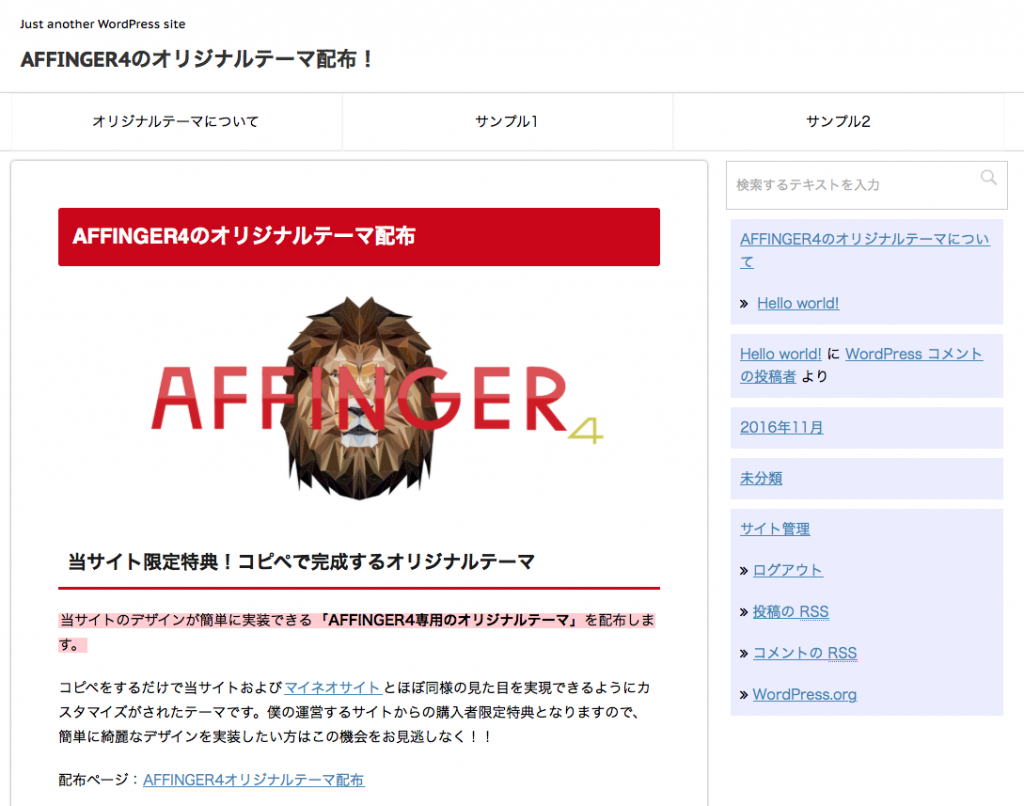Log out via the ログアウト link
Image resolution: width=1024 pixels, height=806 pixels.
pos(787,570)
